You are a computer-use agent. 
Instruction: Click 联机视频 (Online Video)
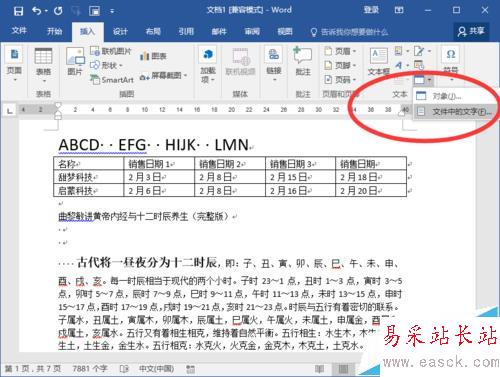pos(240,62)
